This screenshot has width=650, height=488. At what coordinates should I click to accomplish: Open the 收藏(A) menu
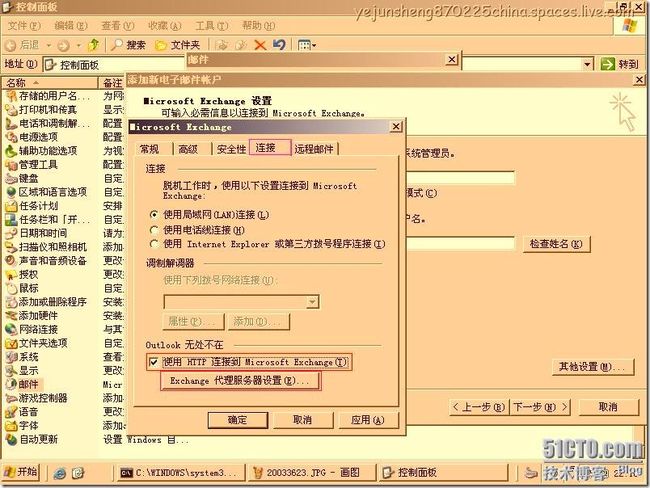click(165, 26)
